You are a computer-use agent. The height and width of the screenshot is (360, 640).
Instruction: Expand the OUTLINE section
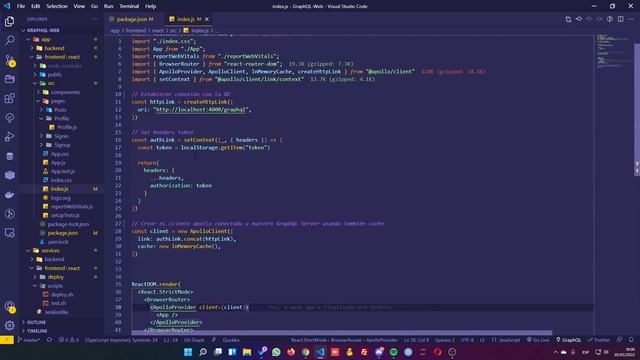(x=36, y=322)
